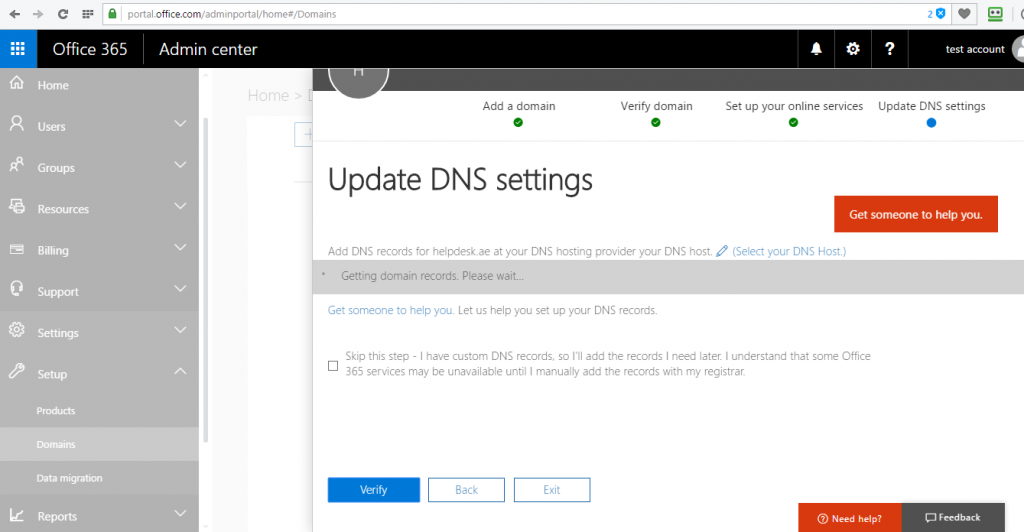Click the Resources icon in sidebar
The width and height of the screenshot is (1024, 532).
16,206
